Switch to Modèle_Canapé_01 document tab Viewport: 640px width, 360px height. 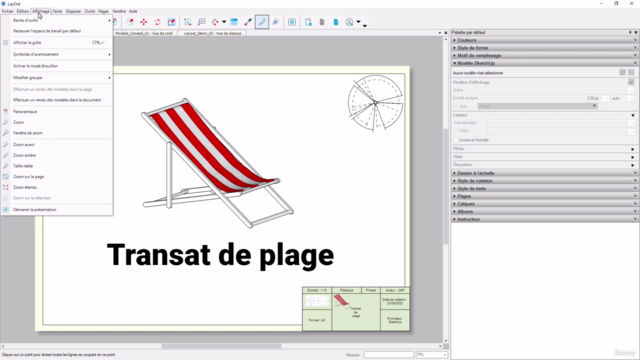point(144,33)
